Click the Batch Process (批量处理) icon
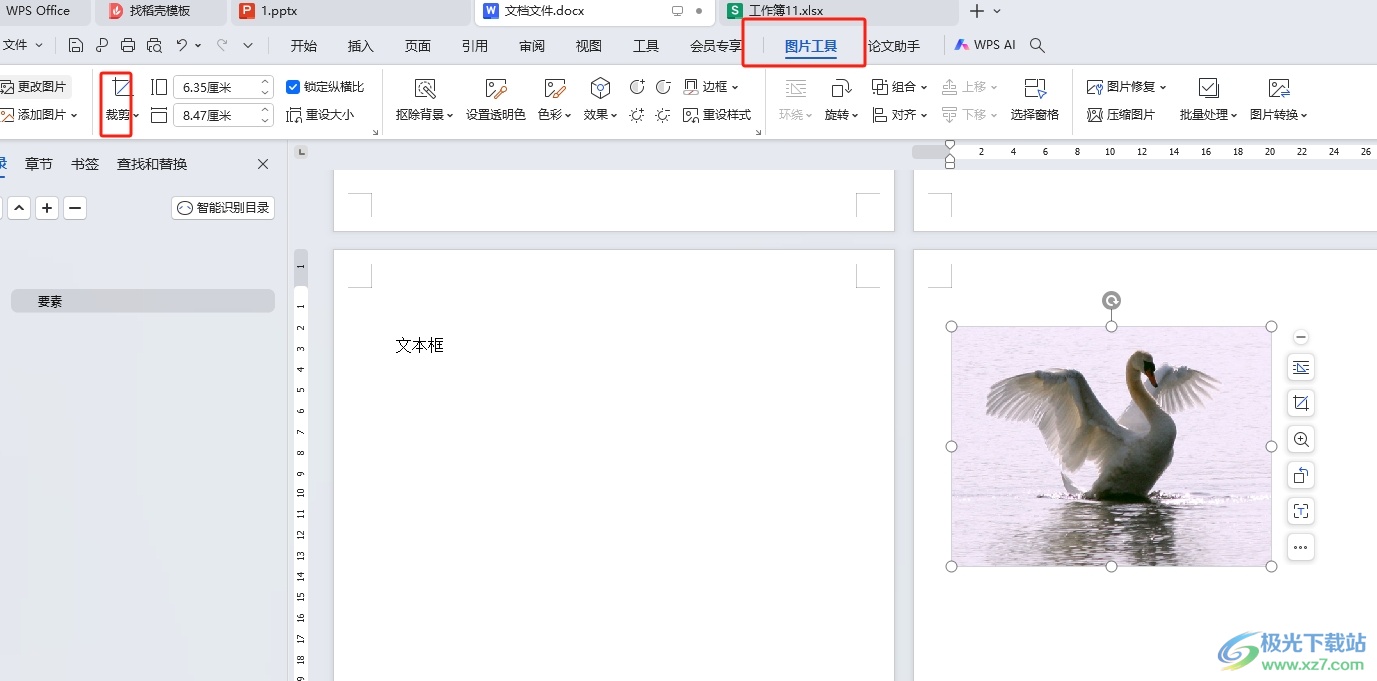 1208,88
